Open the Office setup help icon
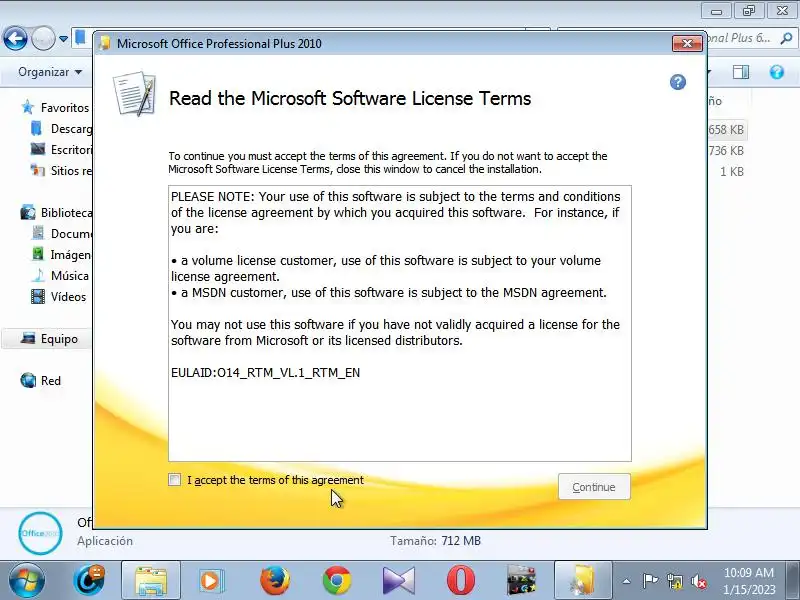Image resolution: width=800 pixels, height=600 pixels. [678, 82]
